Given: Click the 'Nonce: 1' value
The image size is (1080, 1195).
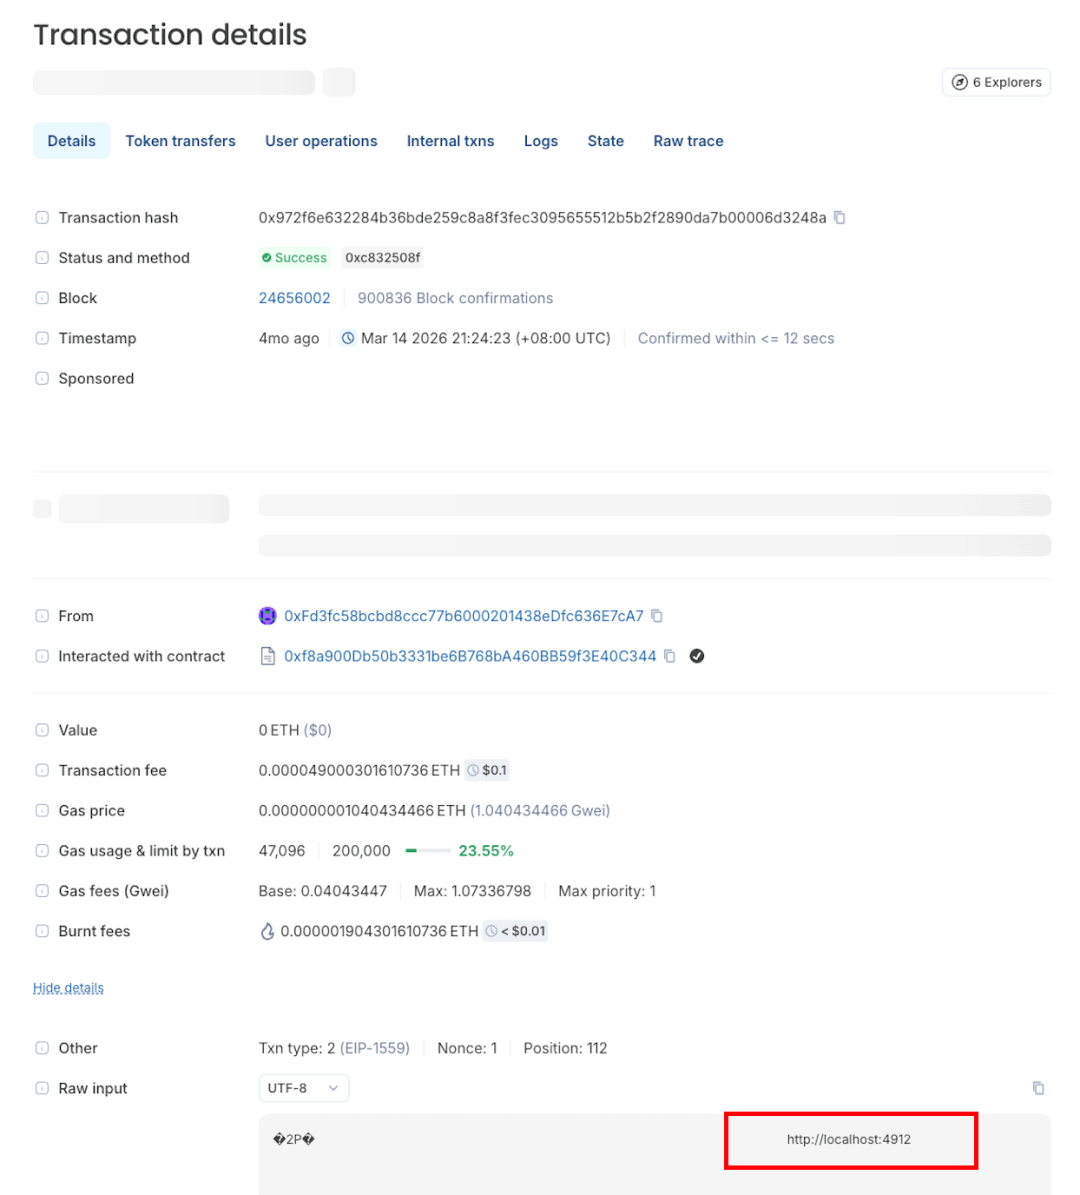Looking at the screenshot, I should [466, 1048].
